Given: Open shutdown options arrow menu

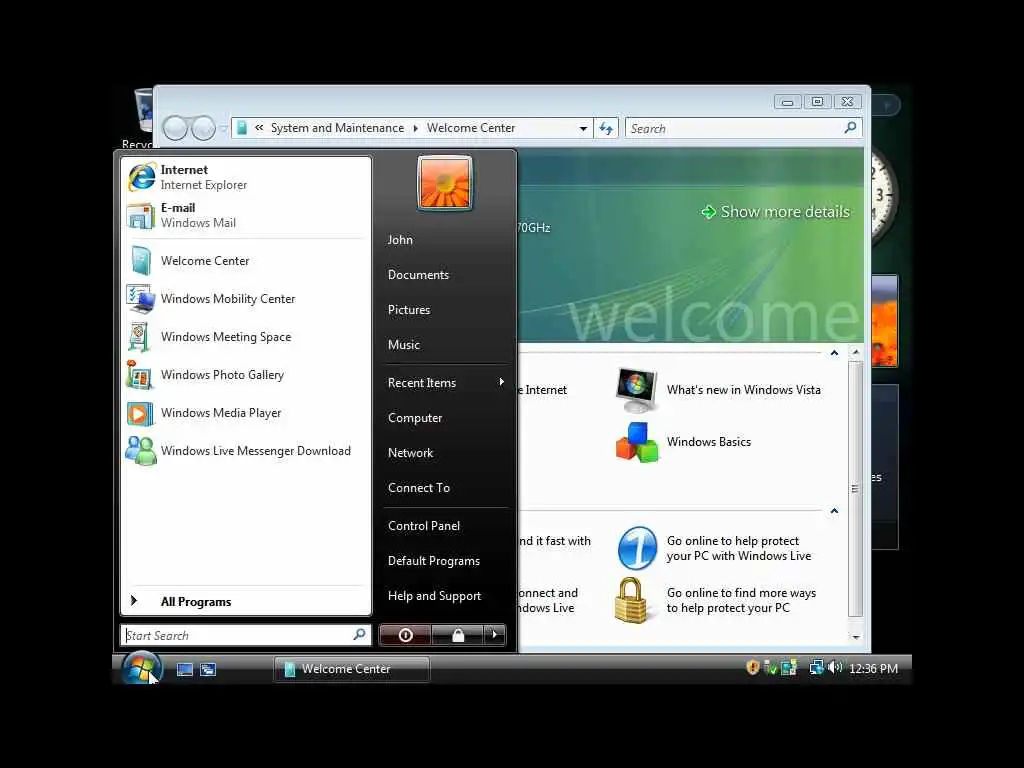Looking at the screenshot, I should pos(494,635).
